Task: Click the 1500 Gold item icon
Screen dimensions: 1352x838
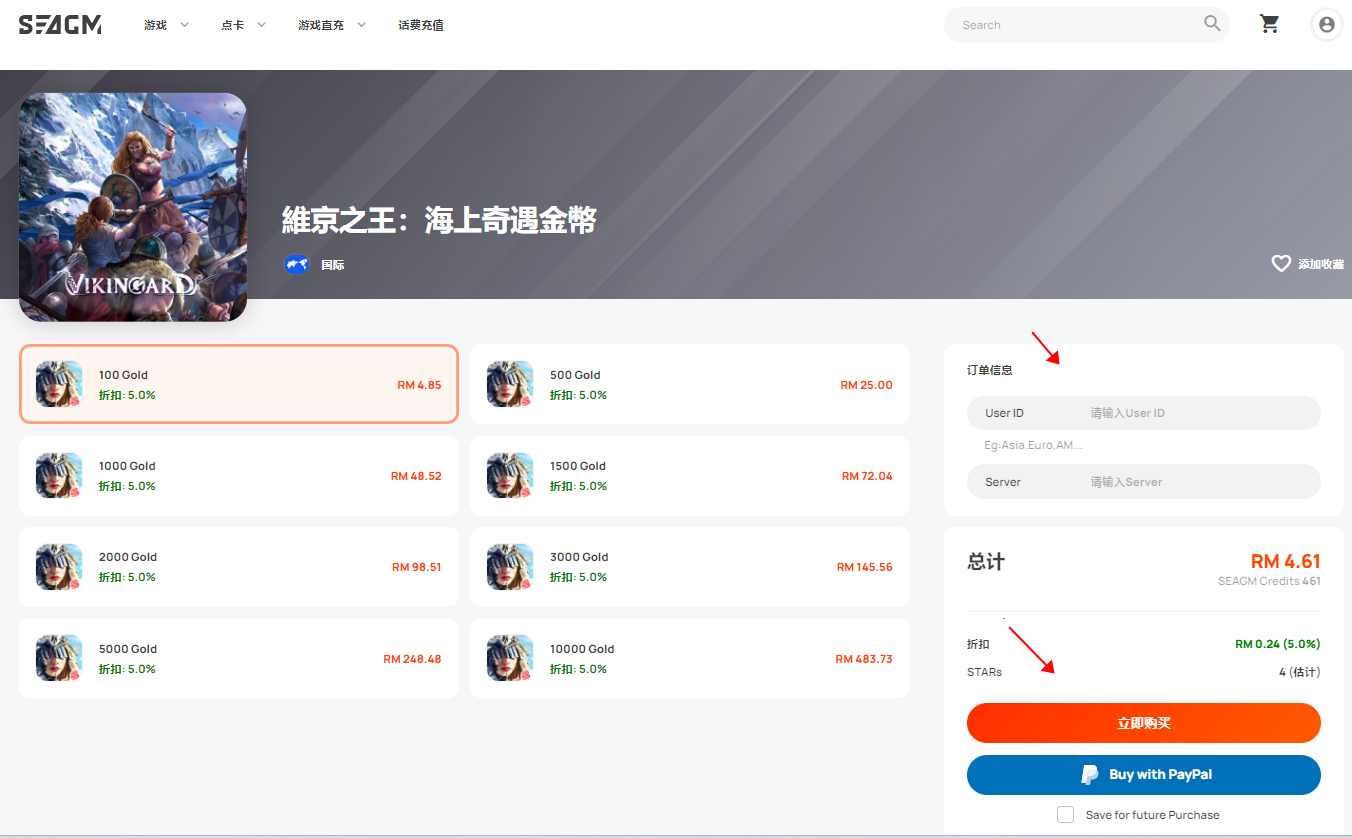Action: 510,475
